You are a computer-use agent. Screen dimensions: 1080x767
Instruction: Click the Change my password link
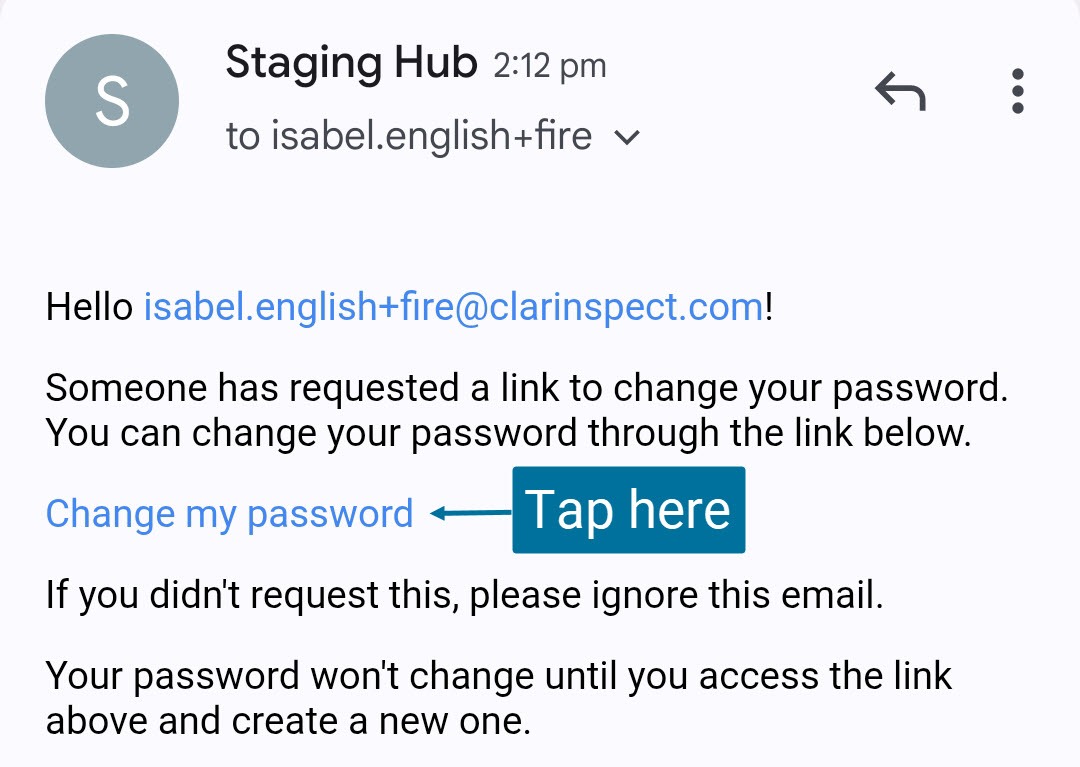229,514
